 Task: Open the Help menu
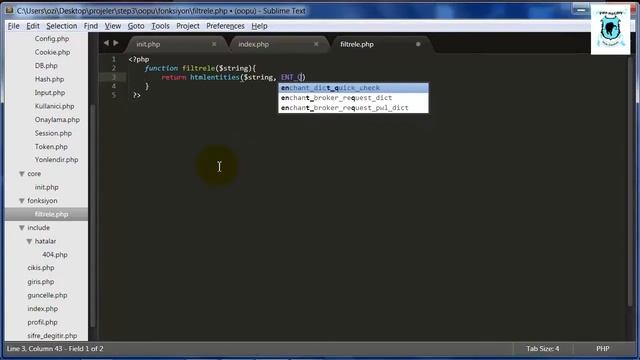point(259,26)
